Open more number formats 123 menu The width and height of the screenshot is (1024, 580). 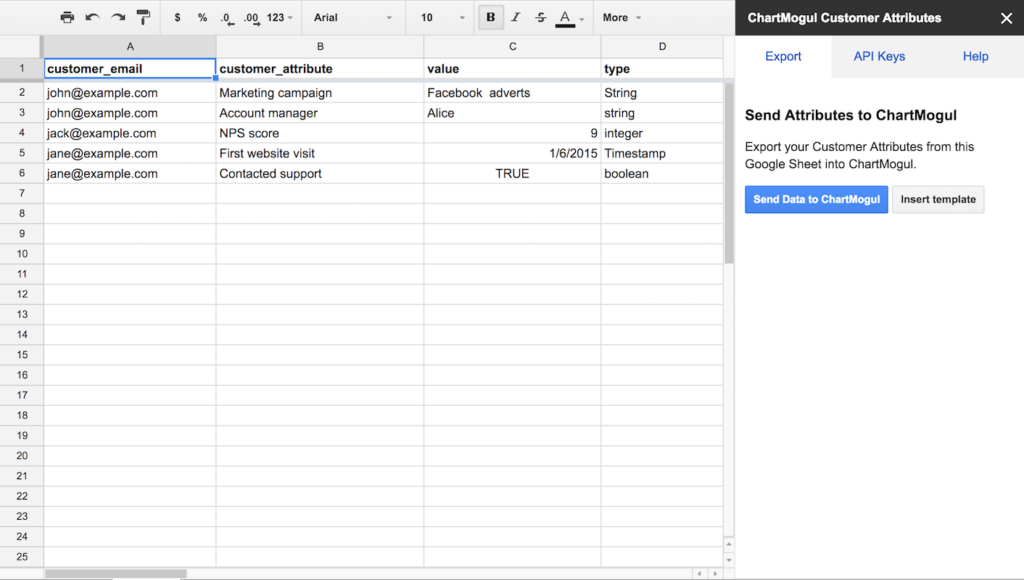click(x=280, y=18)
